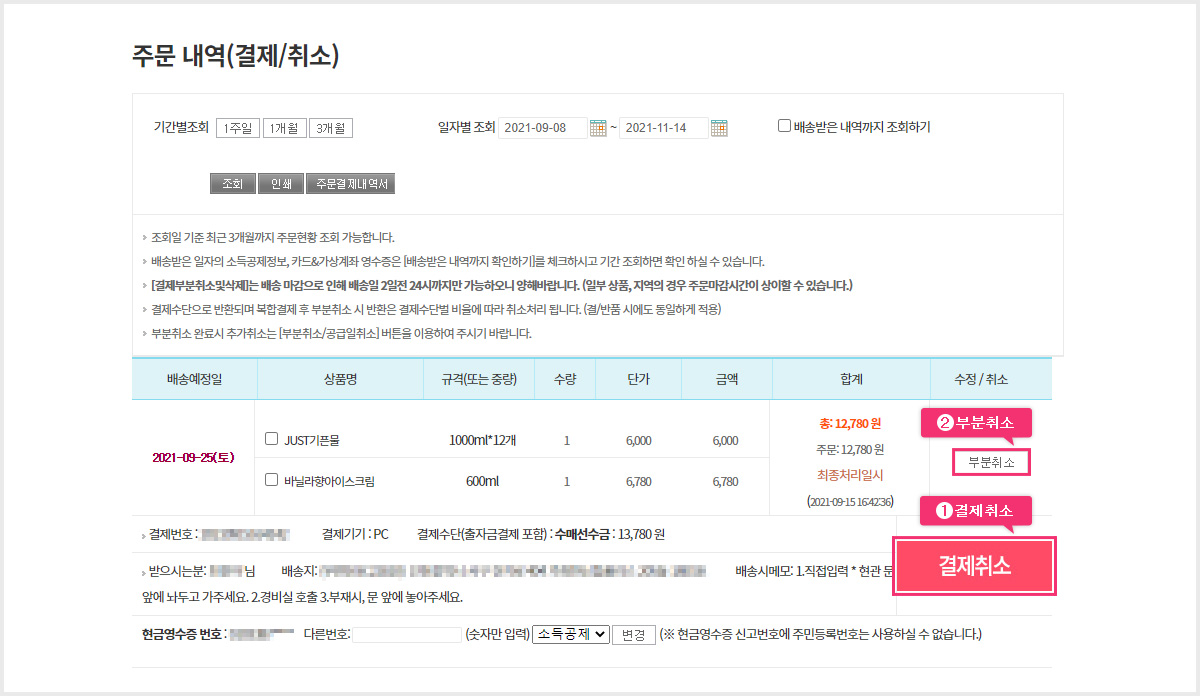Select the 1주일 period button
This screenshot has width=1200, height=696.
tap(238, 128)
